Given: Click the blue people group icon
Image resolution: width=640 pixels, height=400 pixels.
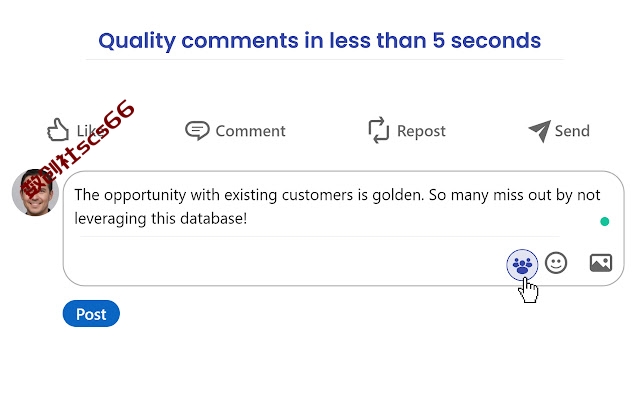Looking at the screenshot, I should pos(522,264).
